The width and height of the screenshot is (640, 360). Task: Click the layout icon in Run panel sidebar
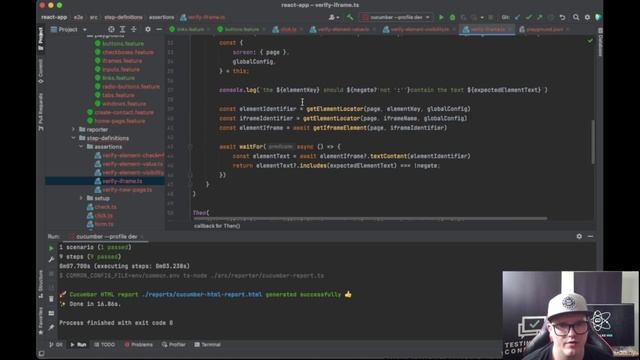coord(51,313)
